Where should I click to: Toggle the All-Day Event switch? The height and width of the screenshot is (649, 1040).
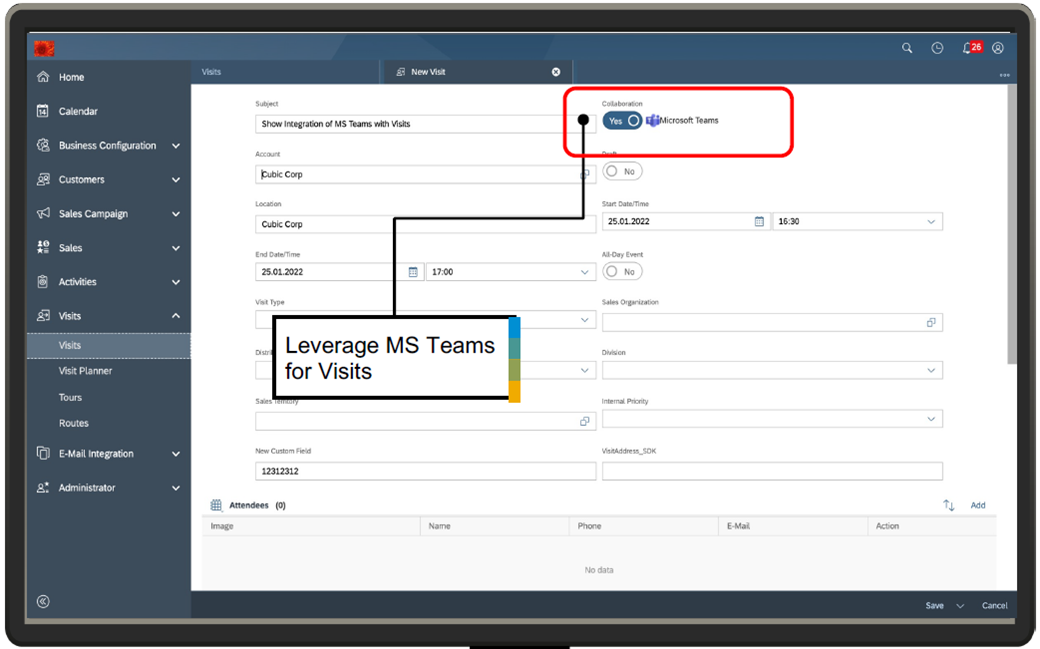coord(622,271)
